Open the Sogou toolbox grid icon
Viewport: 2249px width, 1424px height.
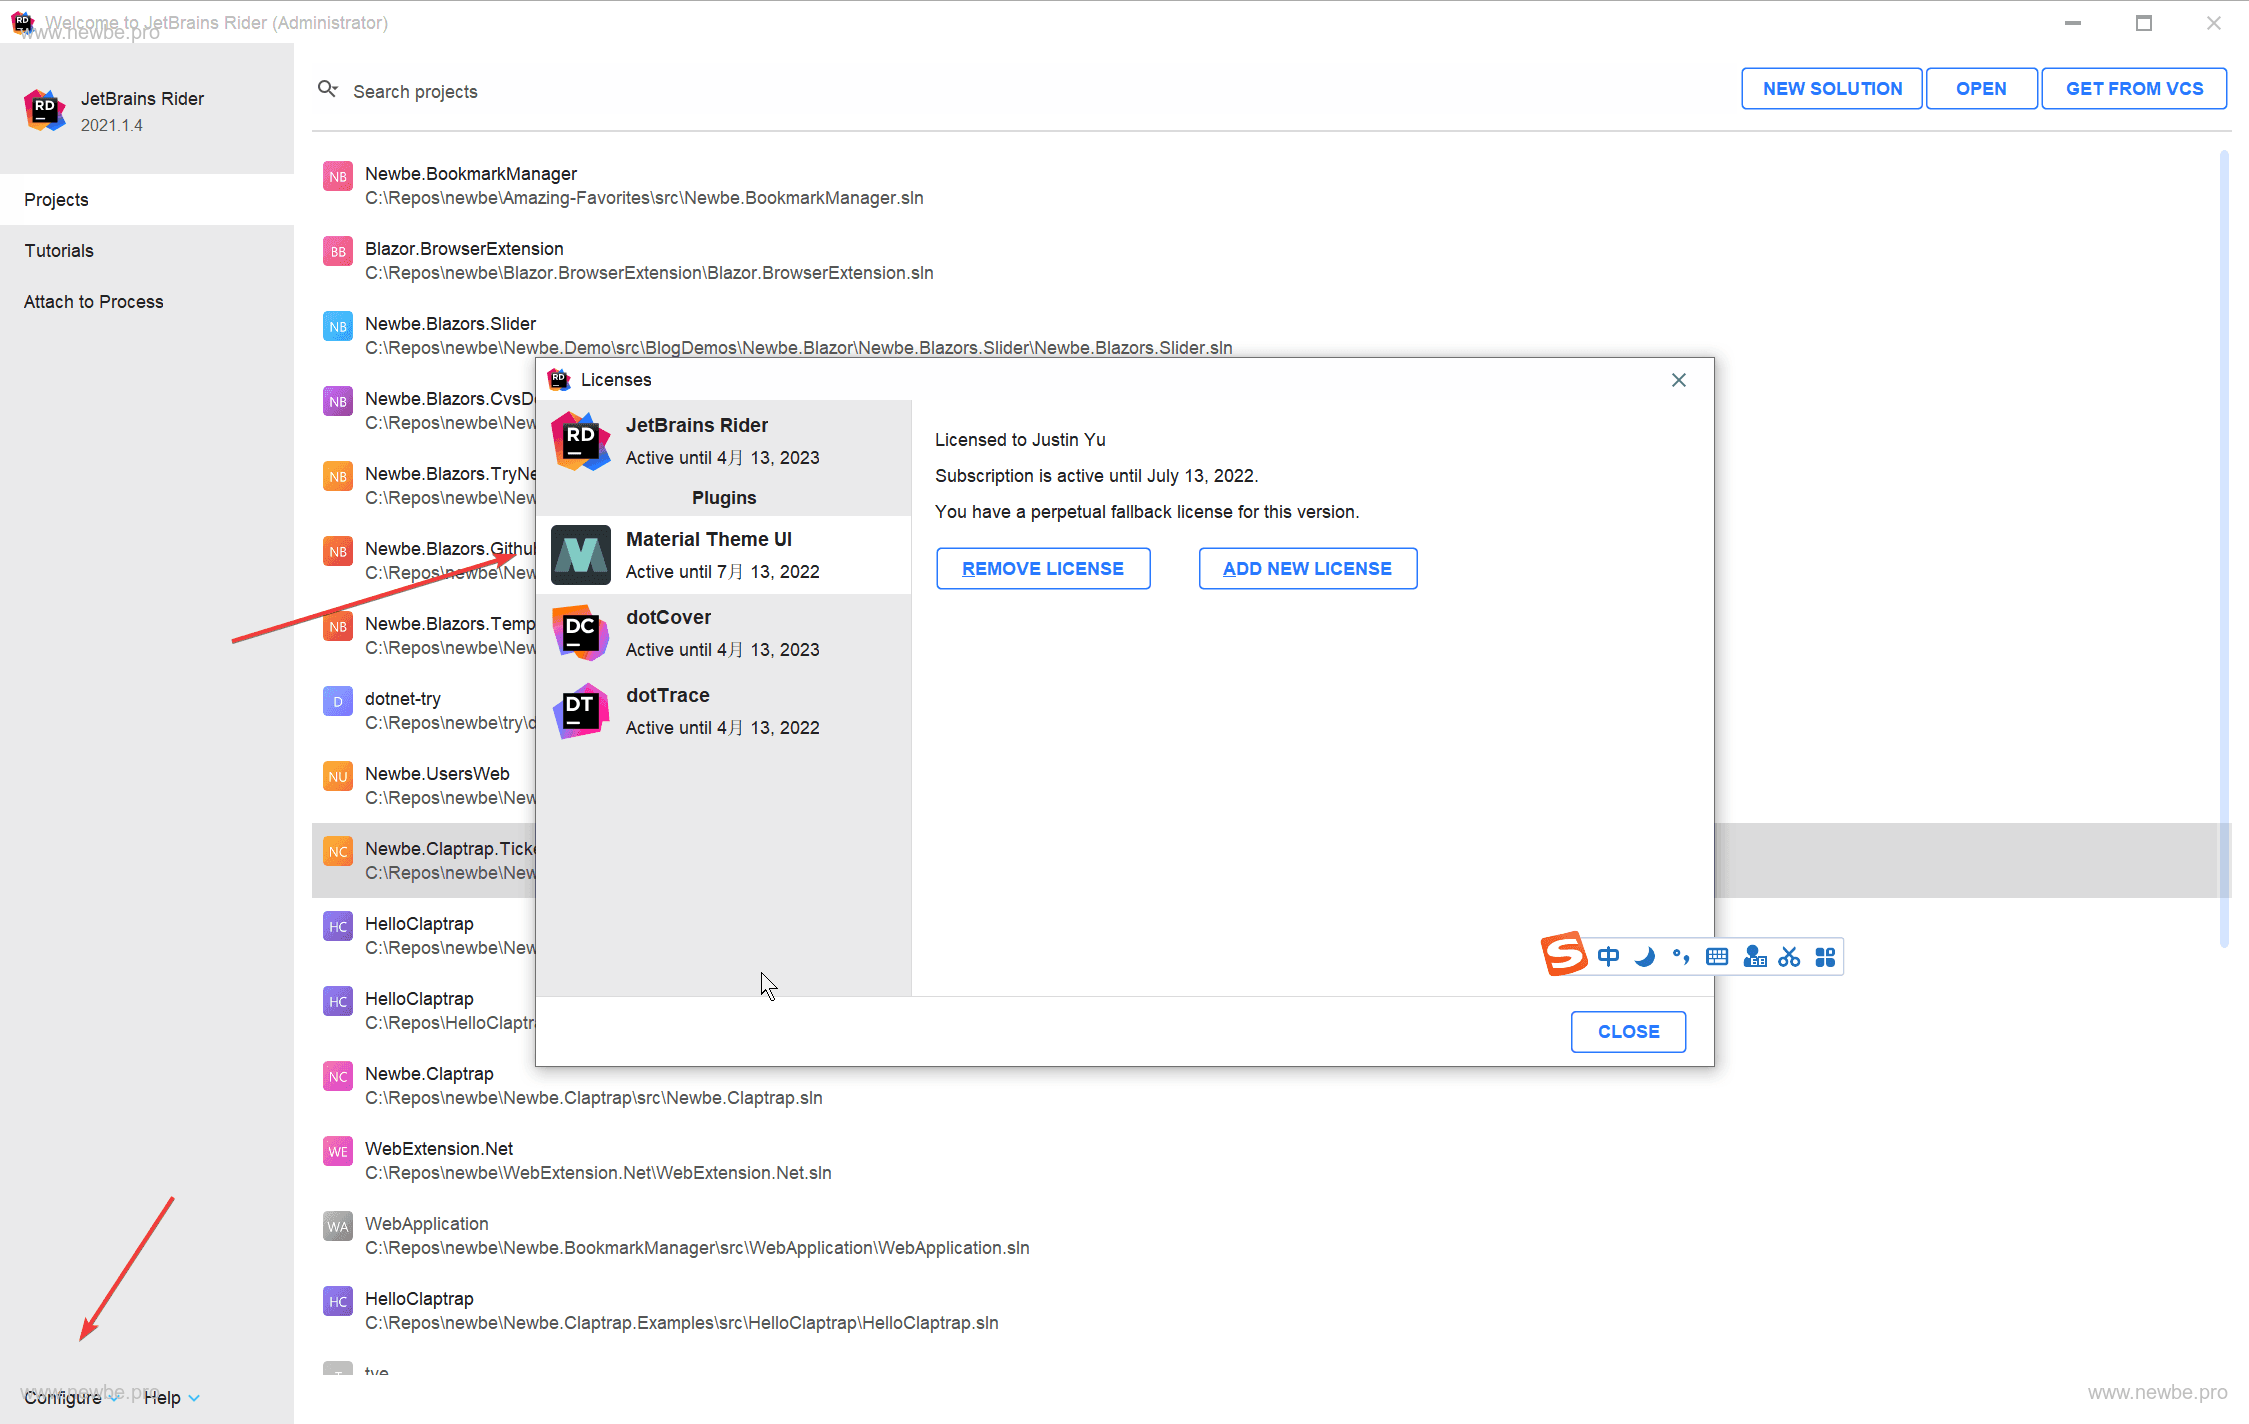(1825, 957)
